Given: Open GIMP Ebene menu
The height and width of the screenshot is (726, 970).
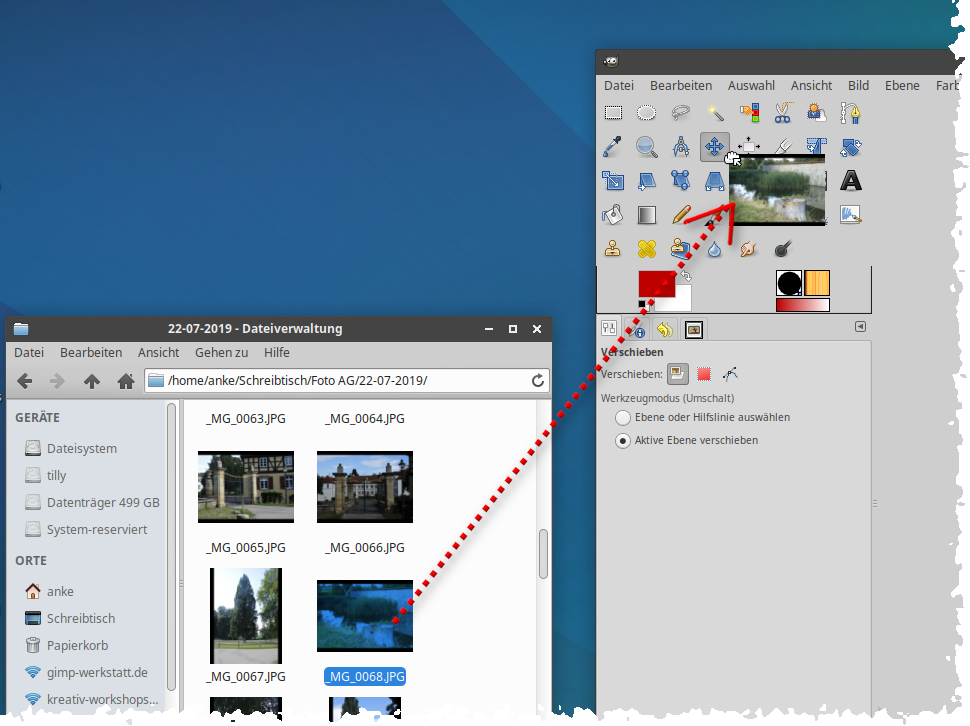Looking at the screenshot, I should [x=902, y=85].
